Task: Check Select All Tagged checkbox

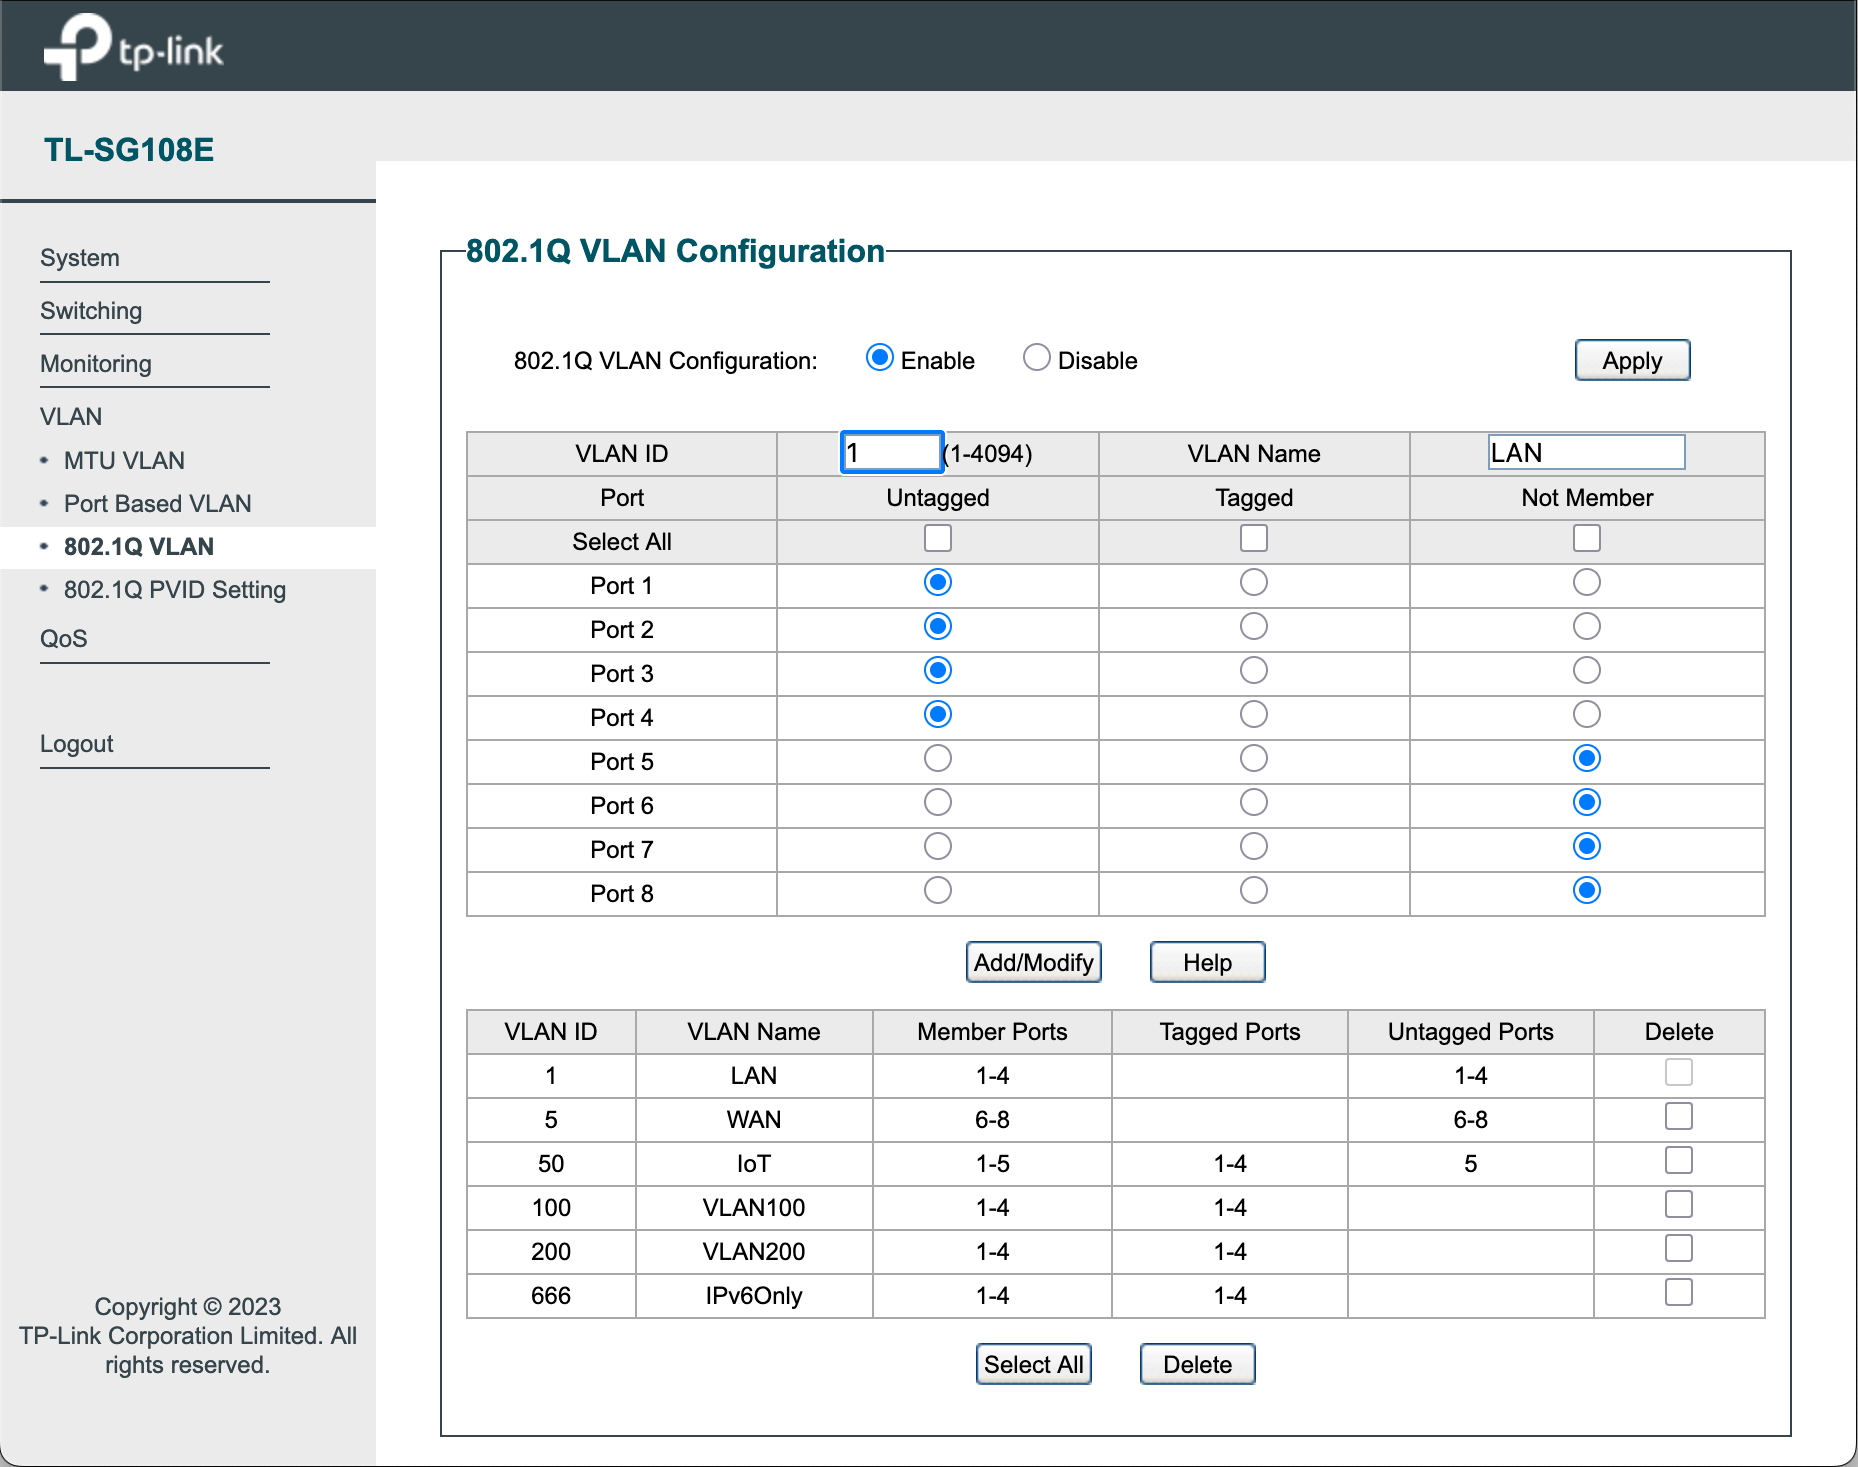Action: [1254, 539]
